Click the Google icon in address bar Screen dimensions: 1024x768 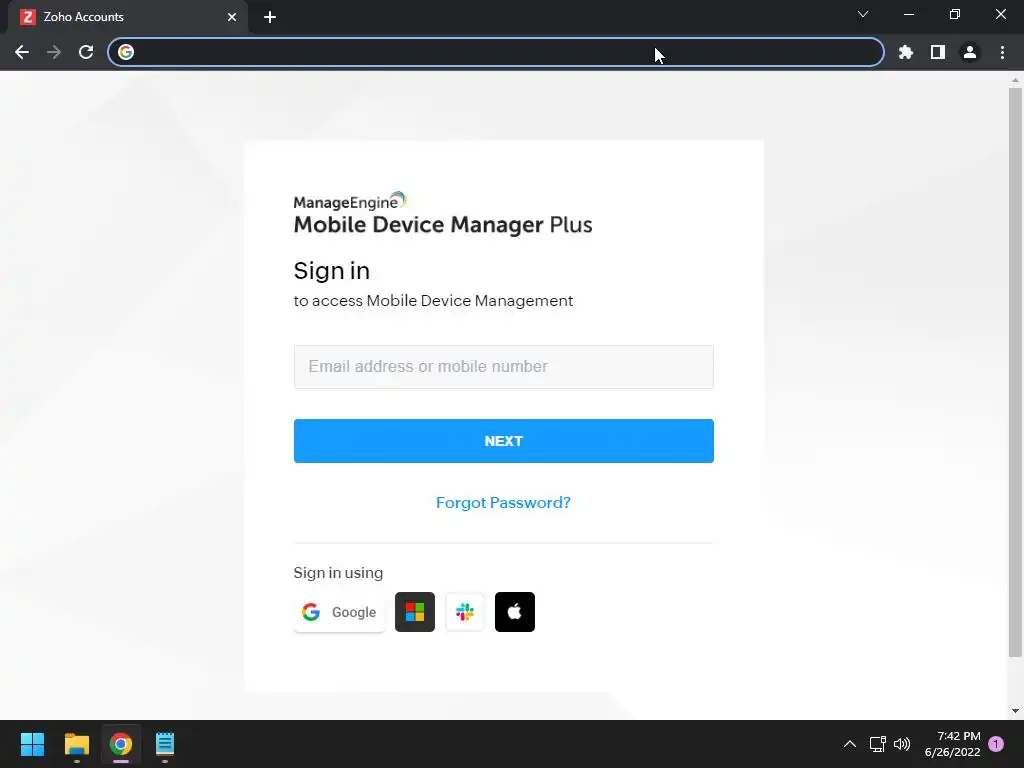coord(126,52)
